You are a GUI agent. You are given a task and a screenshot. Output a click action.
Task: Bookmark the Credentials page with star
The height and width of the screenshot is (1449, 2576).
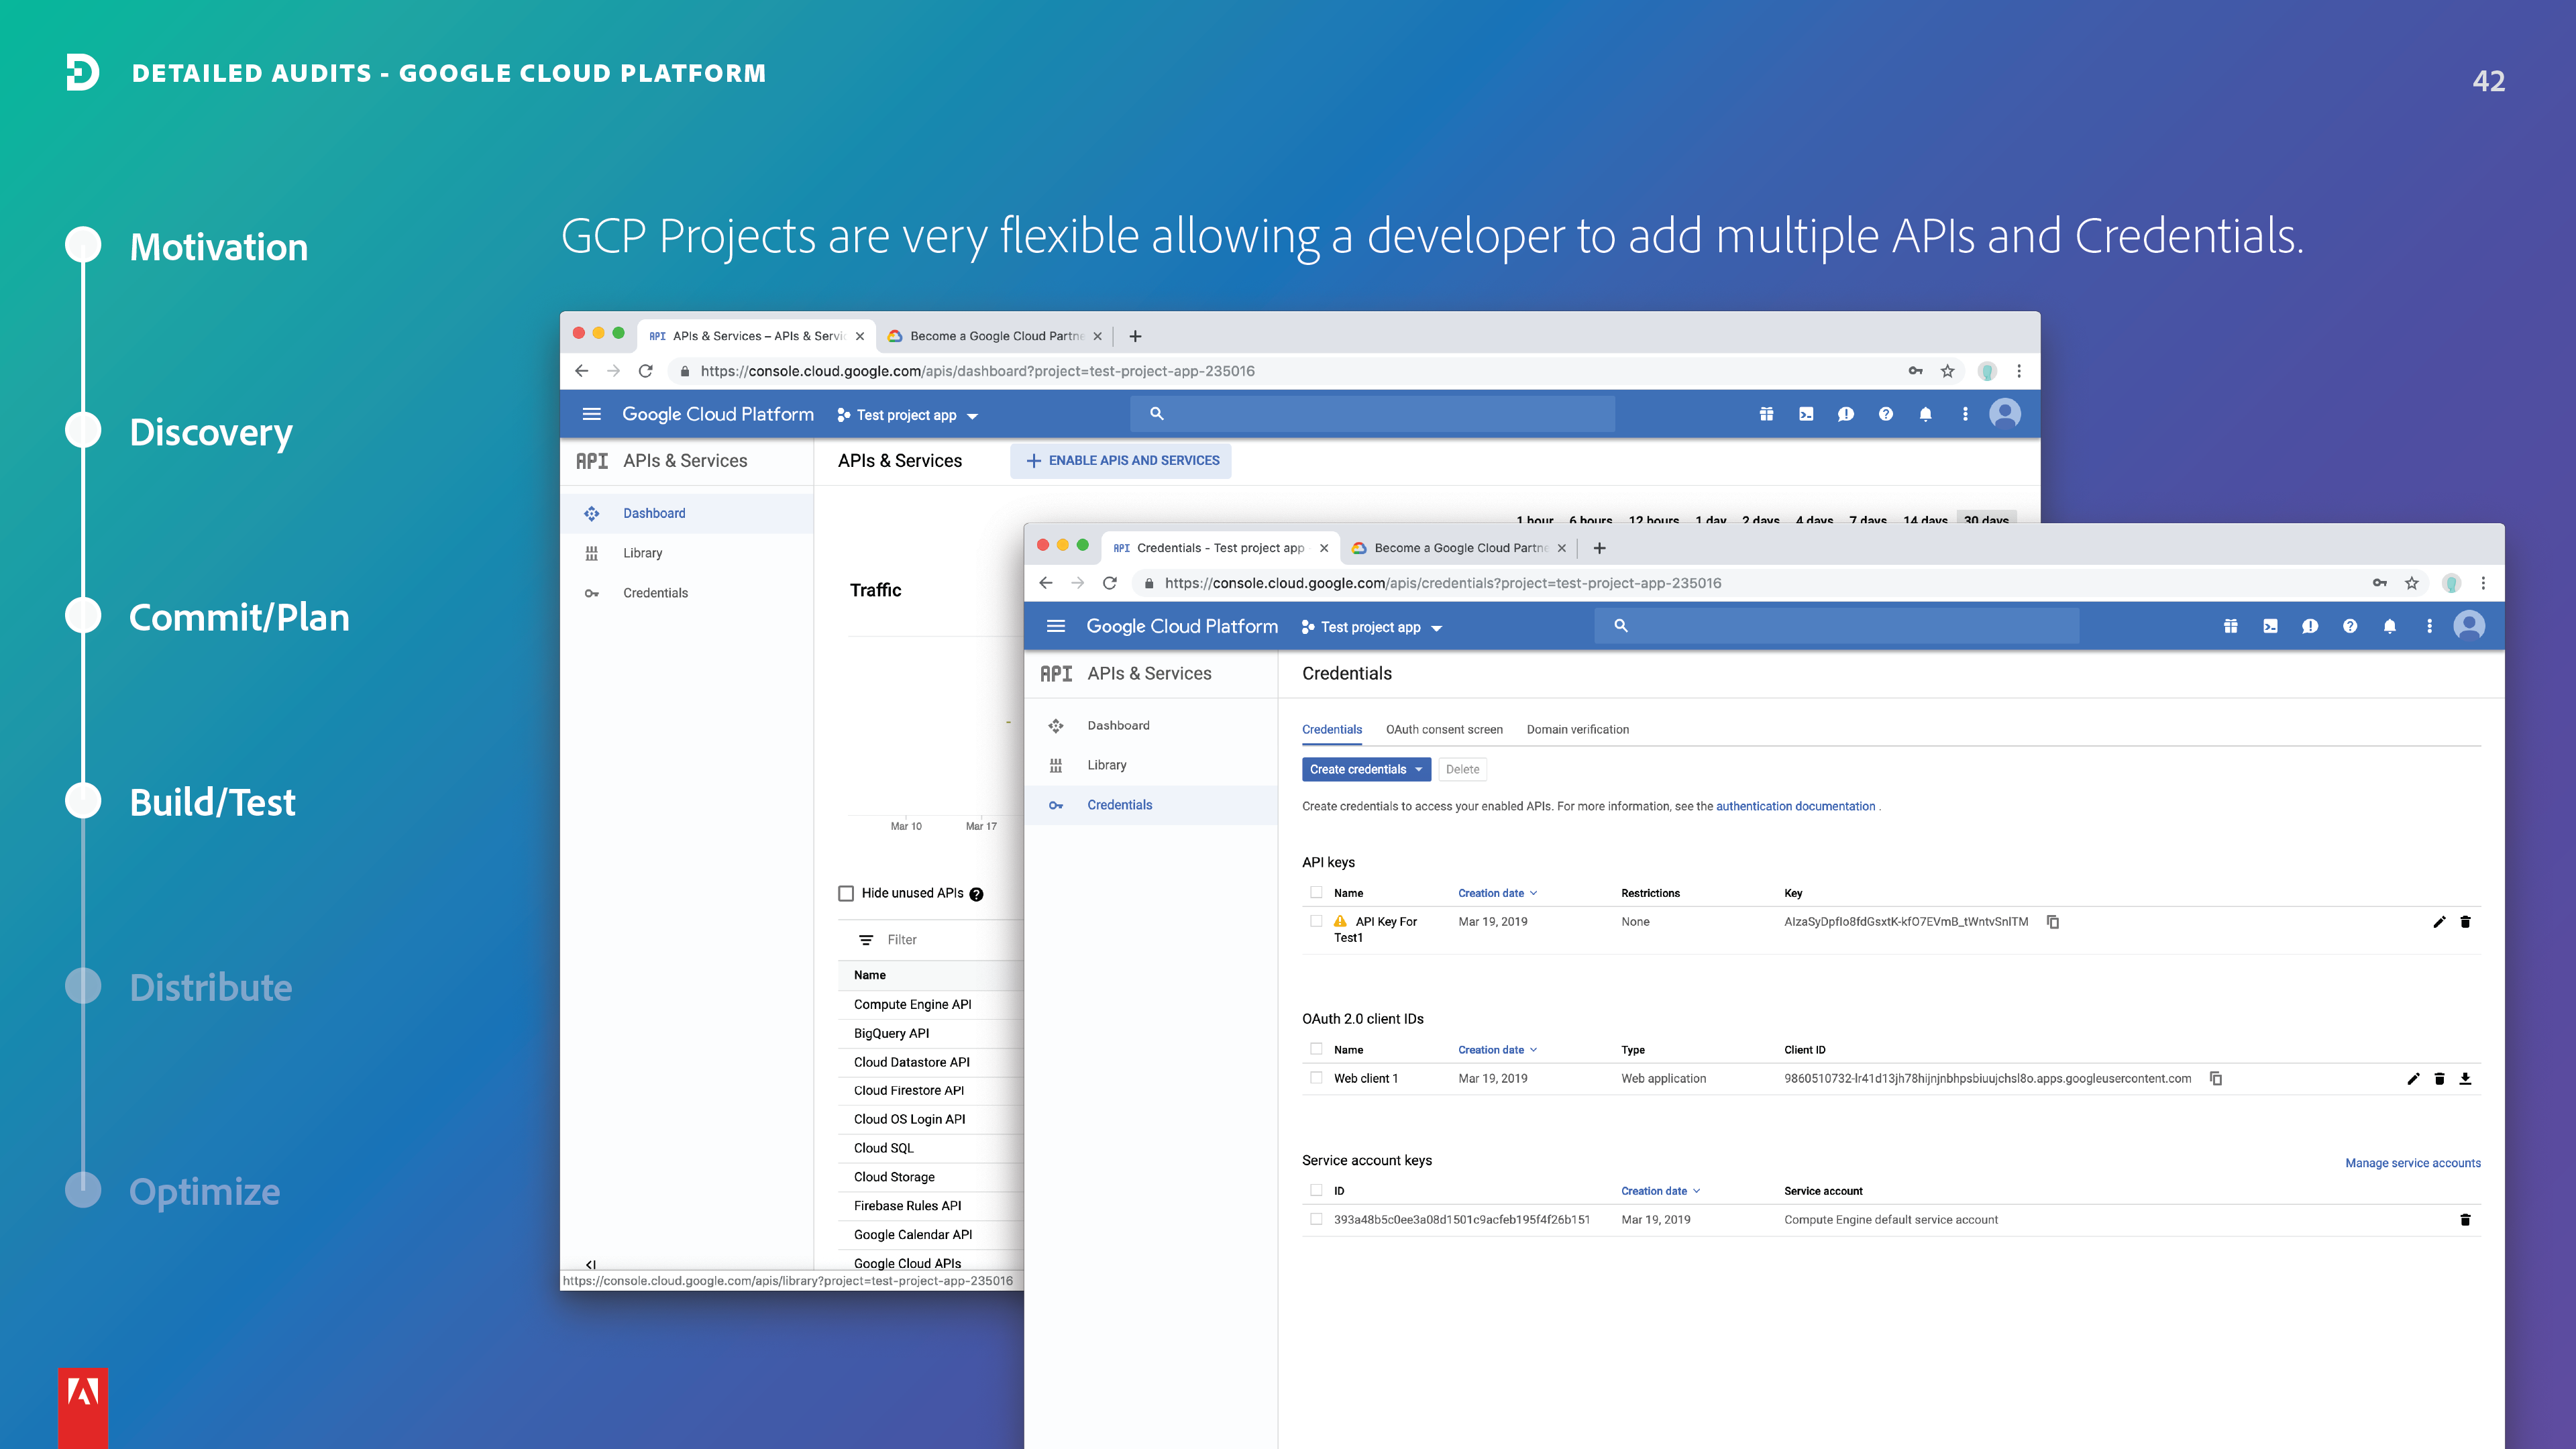(2412, 583)
